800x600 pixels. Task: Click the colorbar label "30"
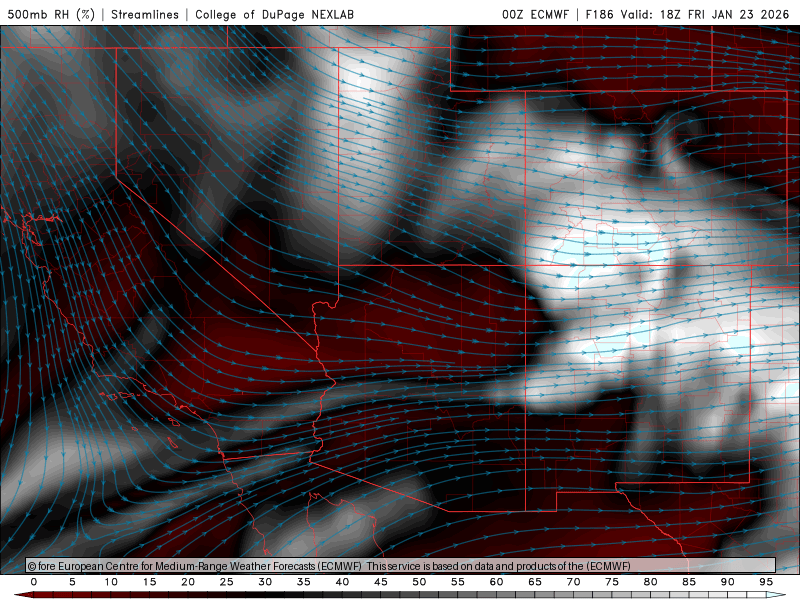tap(265, 582)
